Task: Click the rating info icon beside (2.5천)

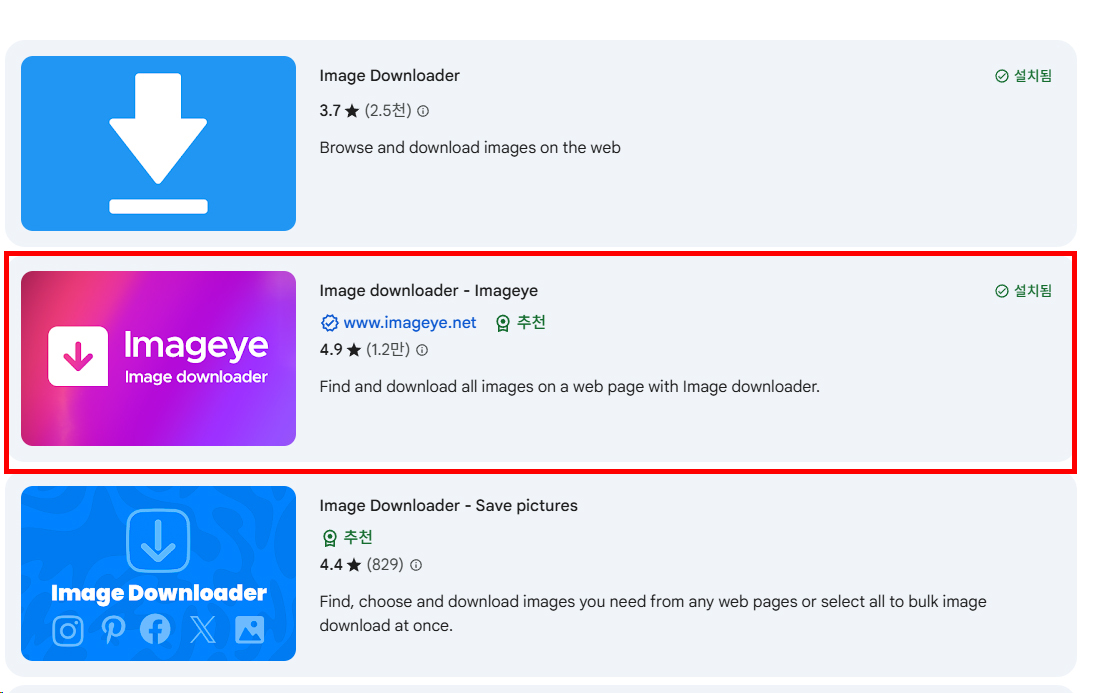Action: [423, 111]
